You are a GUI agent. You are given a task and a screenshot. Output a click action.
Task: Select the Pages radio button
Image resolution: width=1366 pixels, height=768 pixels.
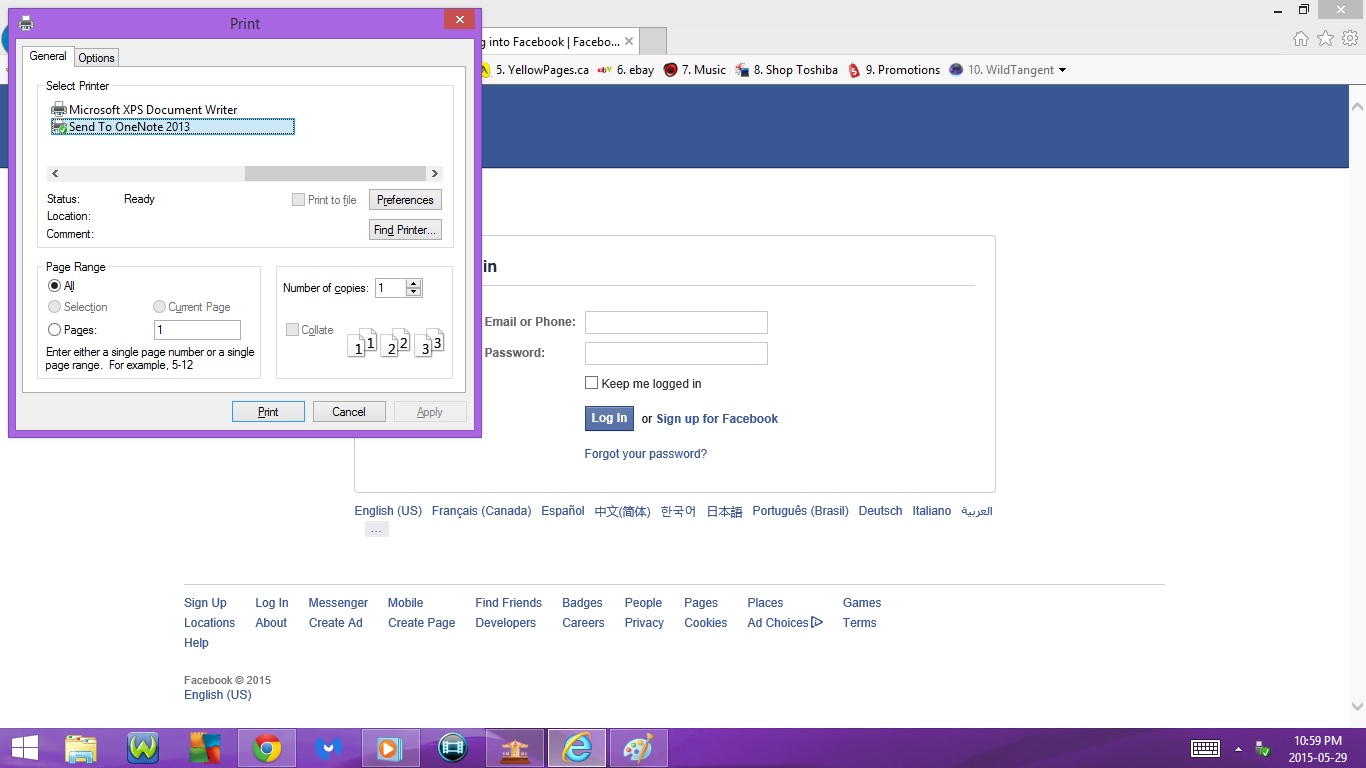55,330
